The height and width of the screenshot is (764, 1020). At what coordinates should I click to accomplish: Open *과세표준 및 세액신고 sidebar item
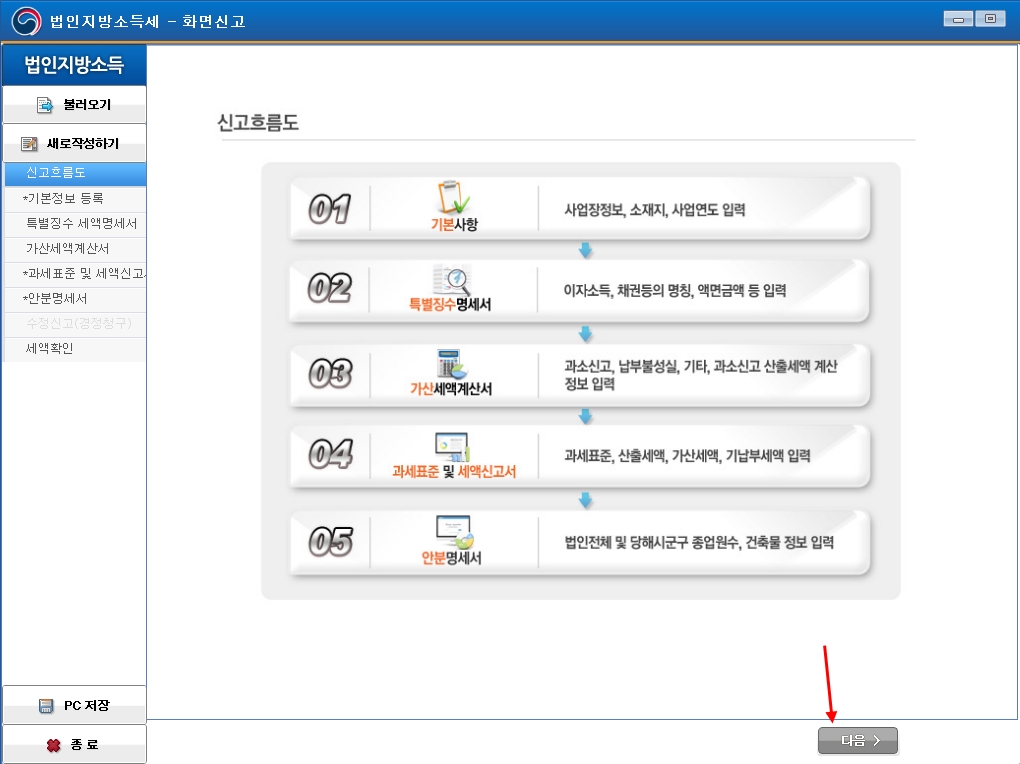click(75, 274)
